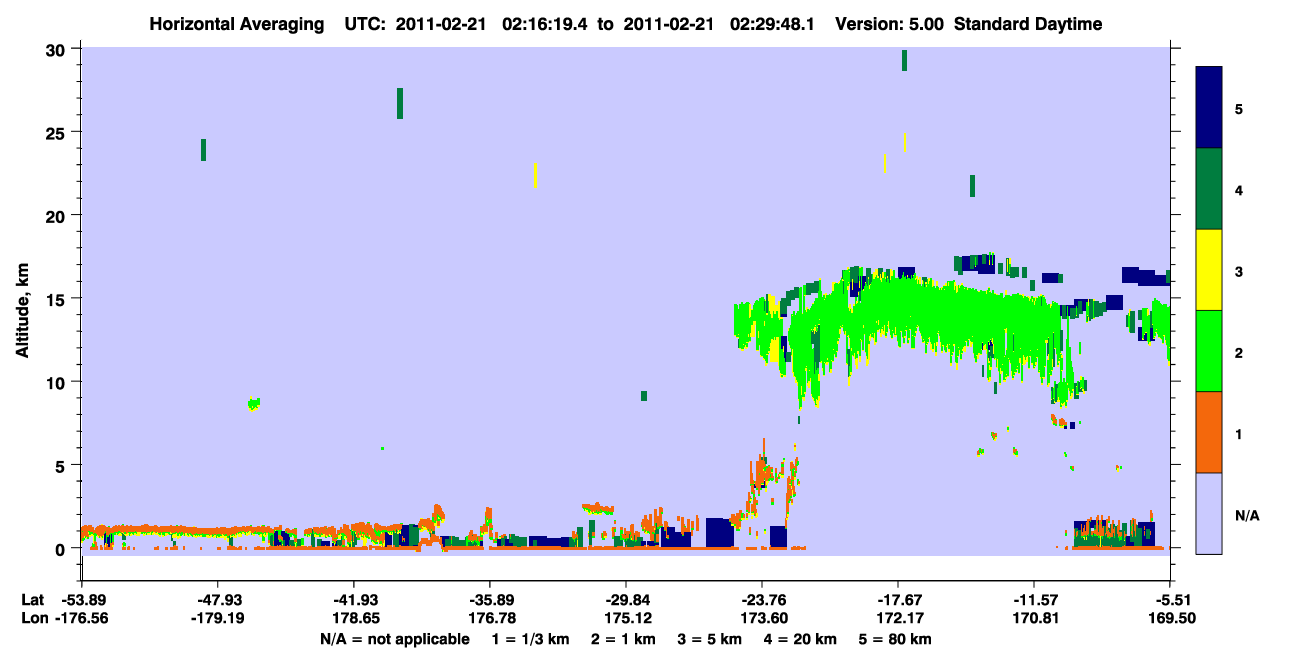Click 'Standard Daytime' in the title

tap(1028, 24)
